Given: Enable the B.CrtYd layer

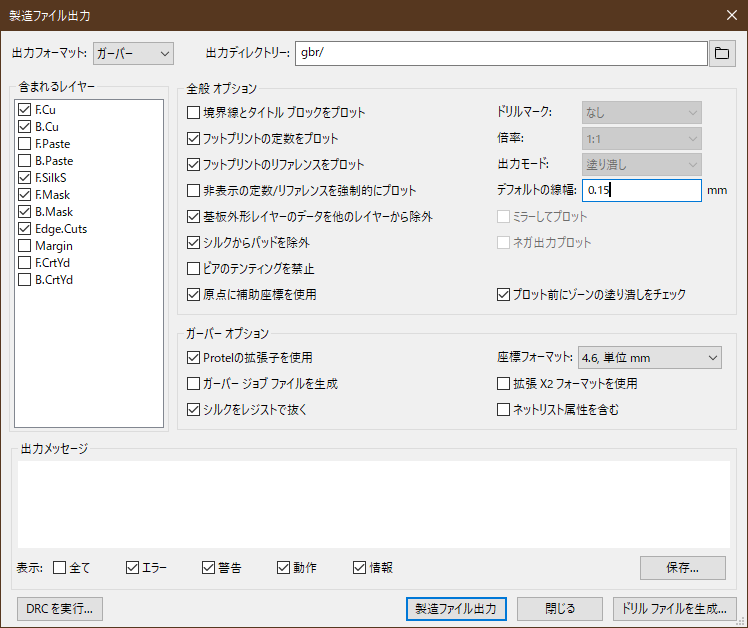Looking at the screenshot, I should pyautogui.click(x=24, y=280).
